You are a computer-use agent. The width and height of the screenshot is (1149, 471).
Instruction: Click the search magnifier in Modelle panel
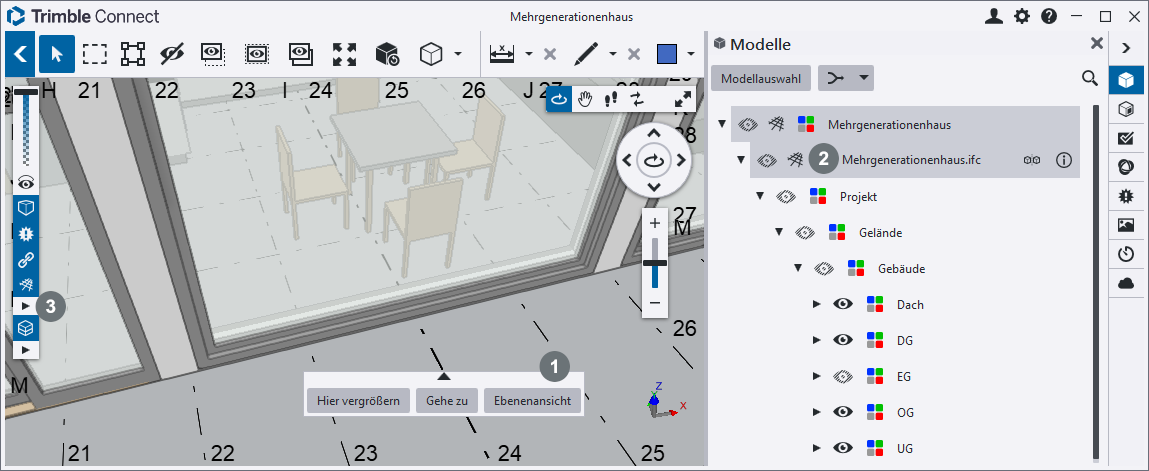(1090, 77)
